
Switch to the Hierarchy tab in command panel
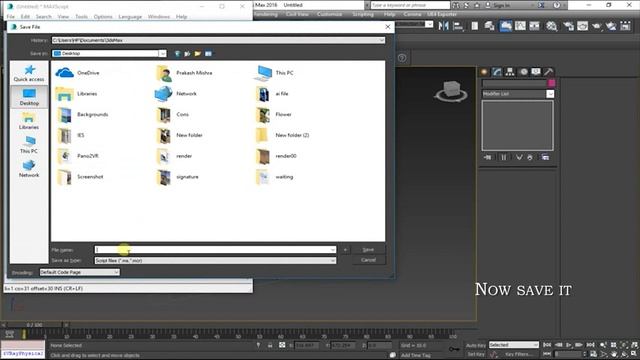coord(510,72)
